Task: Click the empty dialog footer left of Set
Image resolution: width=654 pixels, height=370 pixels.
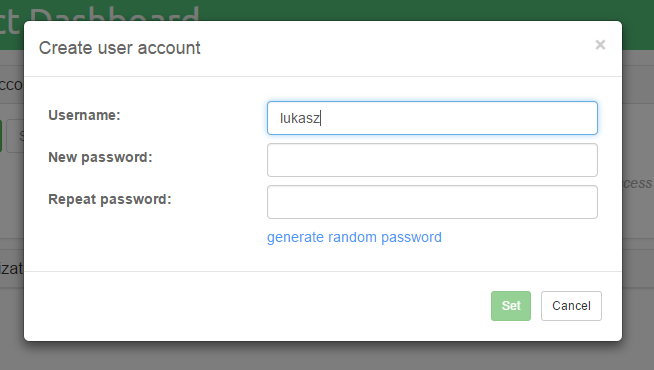Action: coord(257,306)
